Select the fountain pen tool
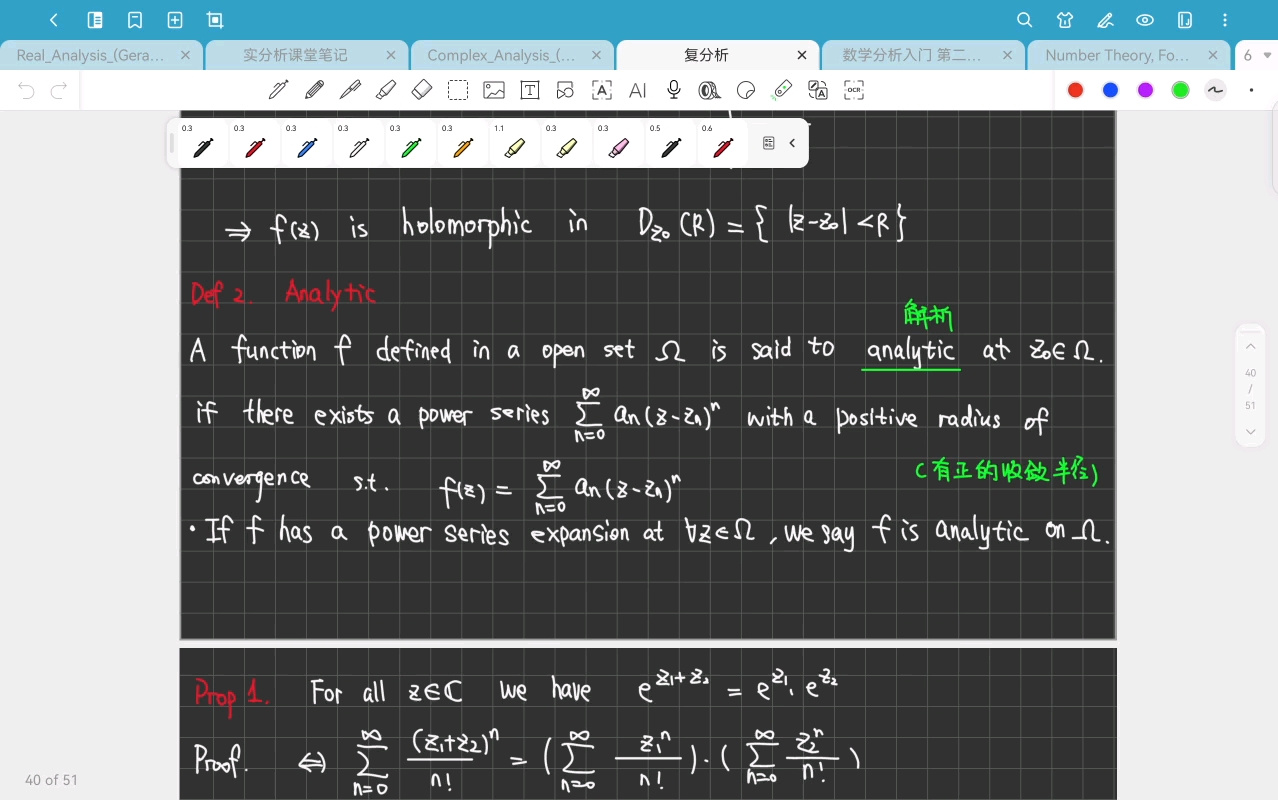This screenshot has height=800, width=1278. [x=278, y=90]
